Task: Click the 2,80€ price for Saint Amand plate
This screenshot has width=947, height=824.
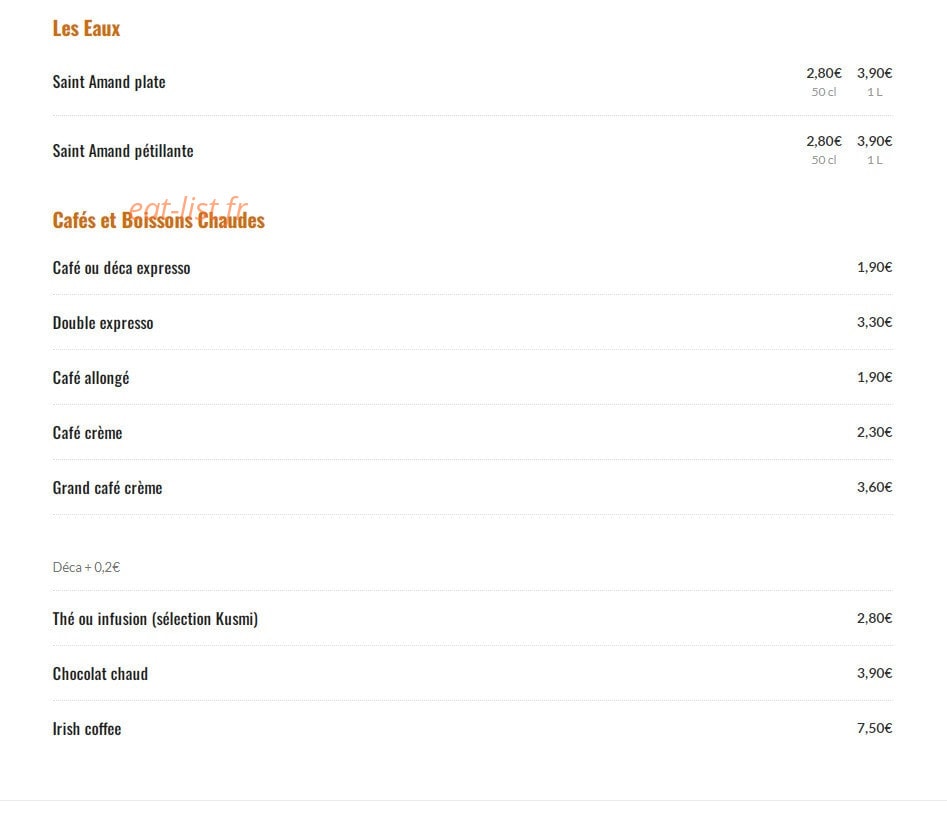Action: coord(824,73)
